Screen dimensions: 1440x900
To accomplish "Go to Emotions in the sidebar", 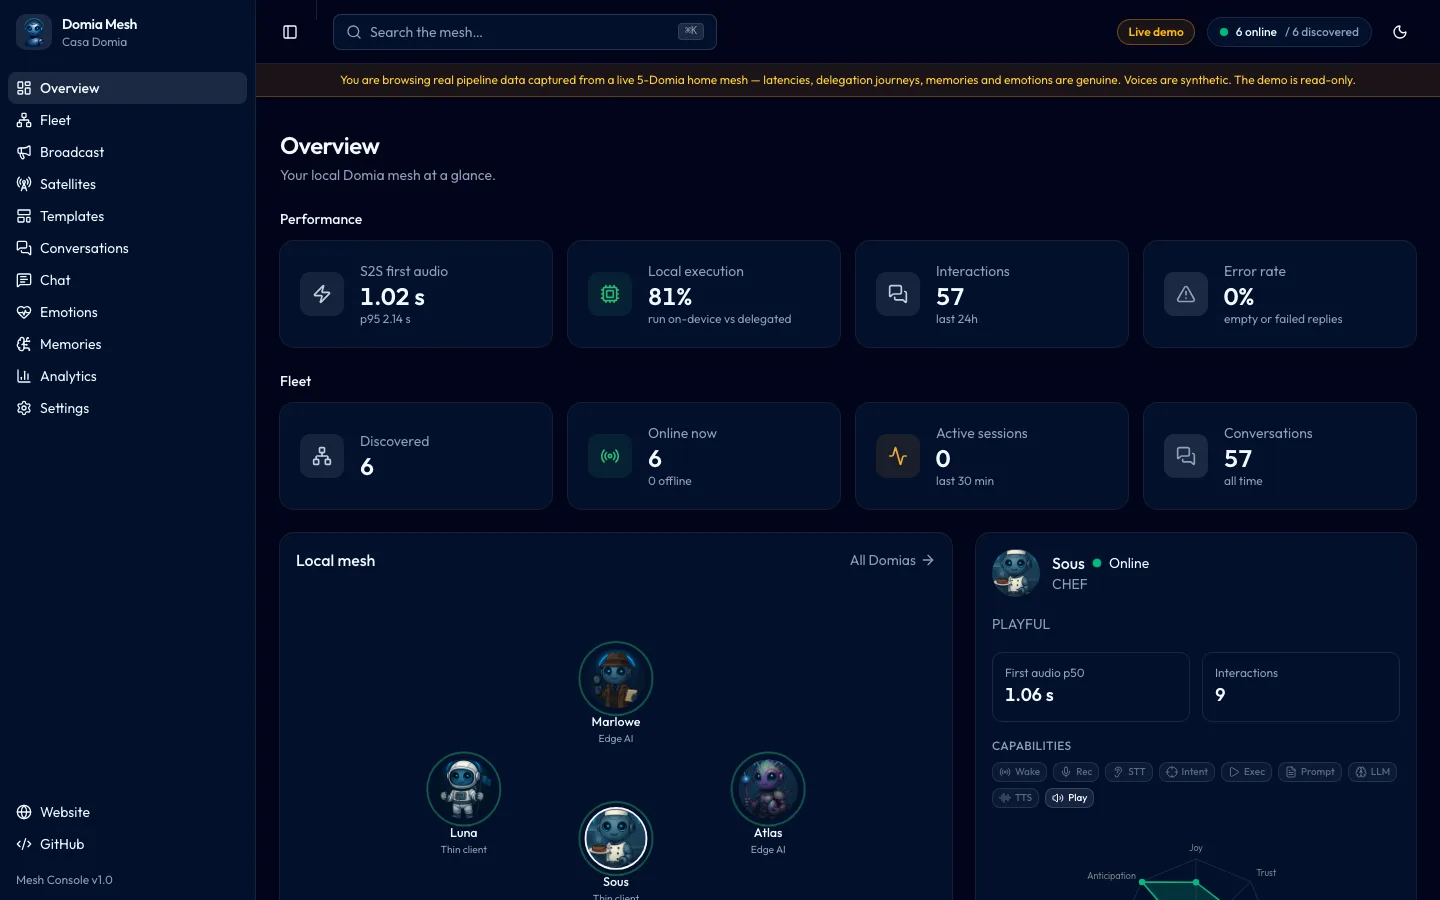I will (127, 312).
